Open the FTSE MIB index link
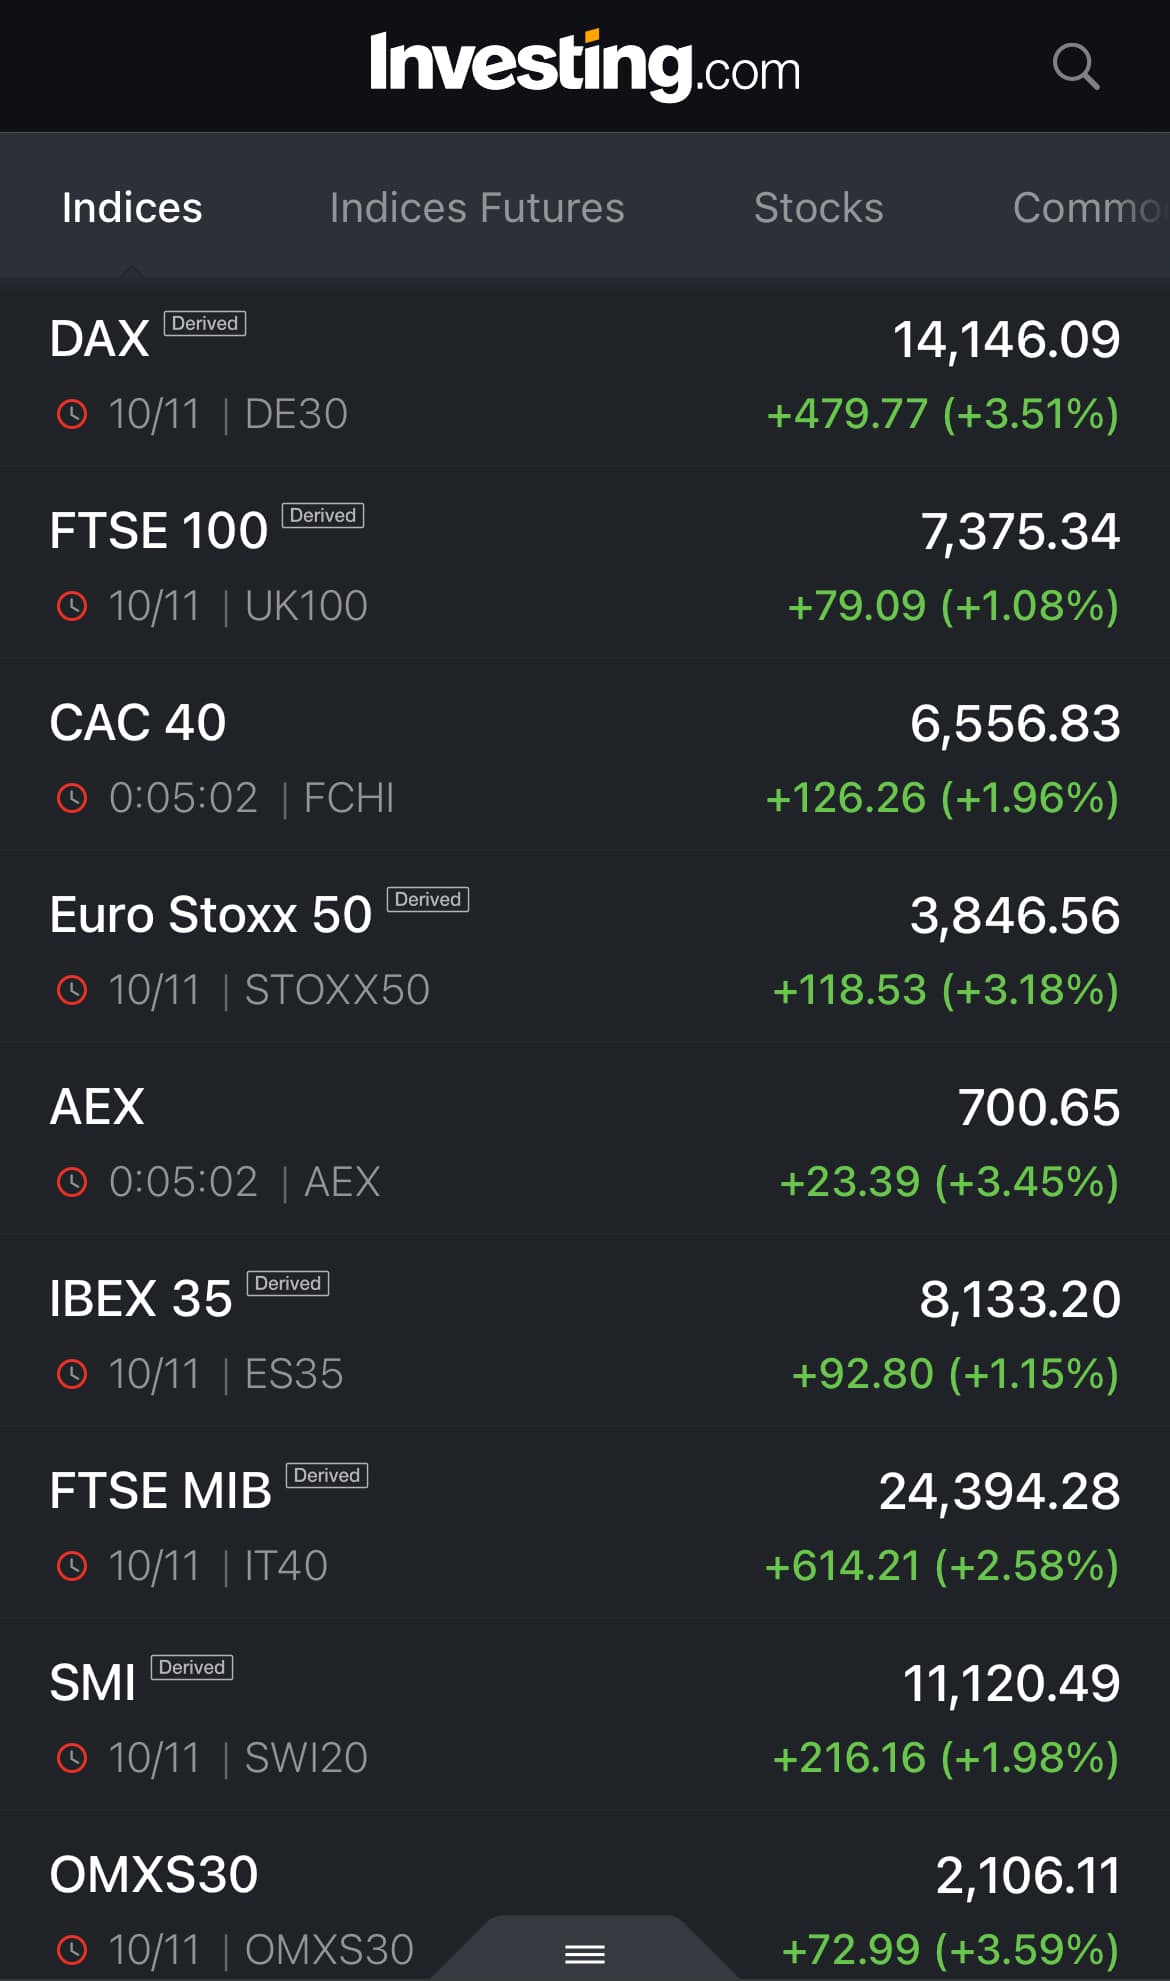This screenshot has height=1981, width=1170. (x=161, y=1491)
